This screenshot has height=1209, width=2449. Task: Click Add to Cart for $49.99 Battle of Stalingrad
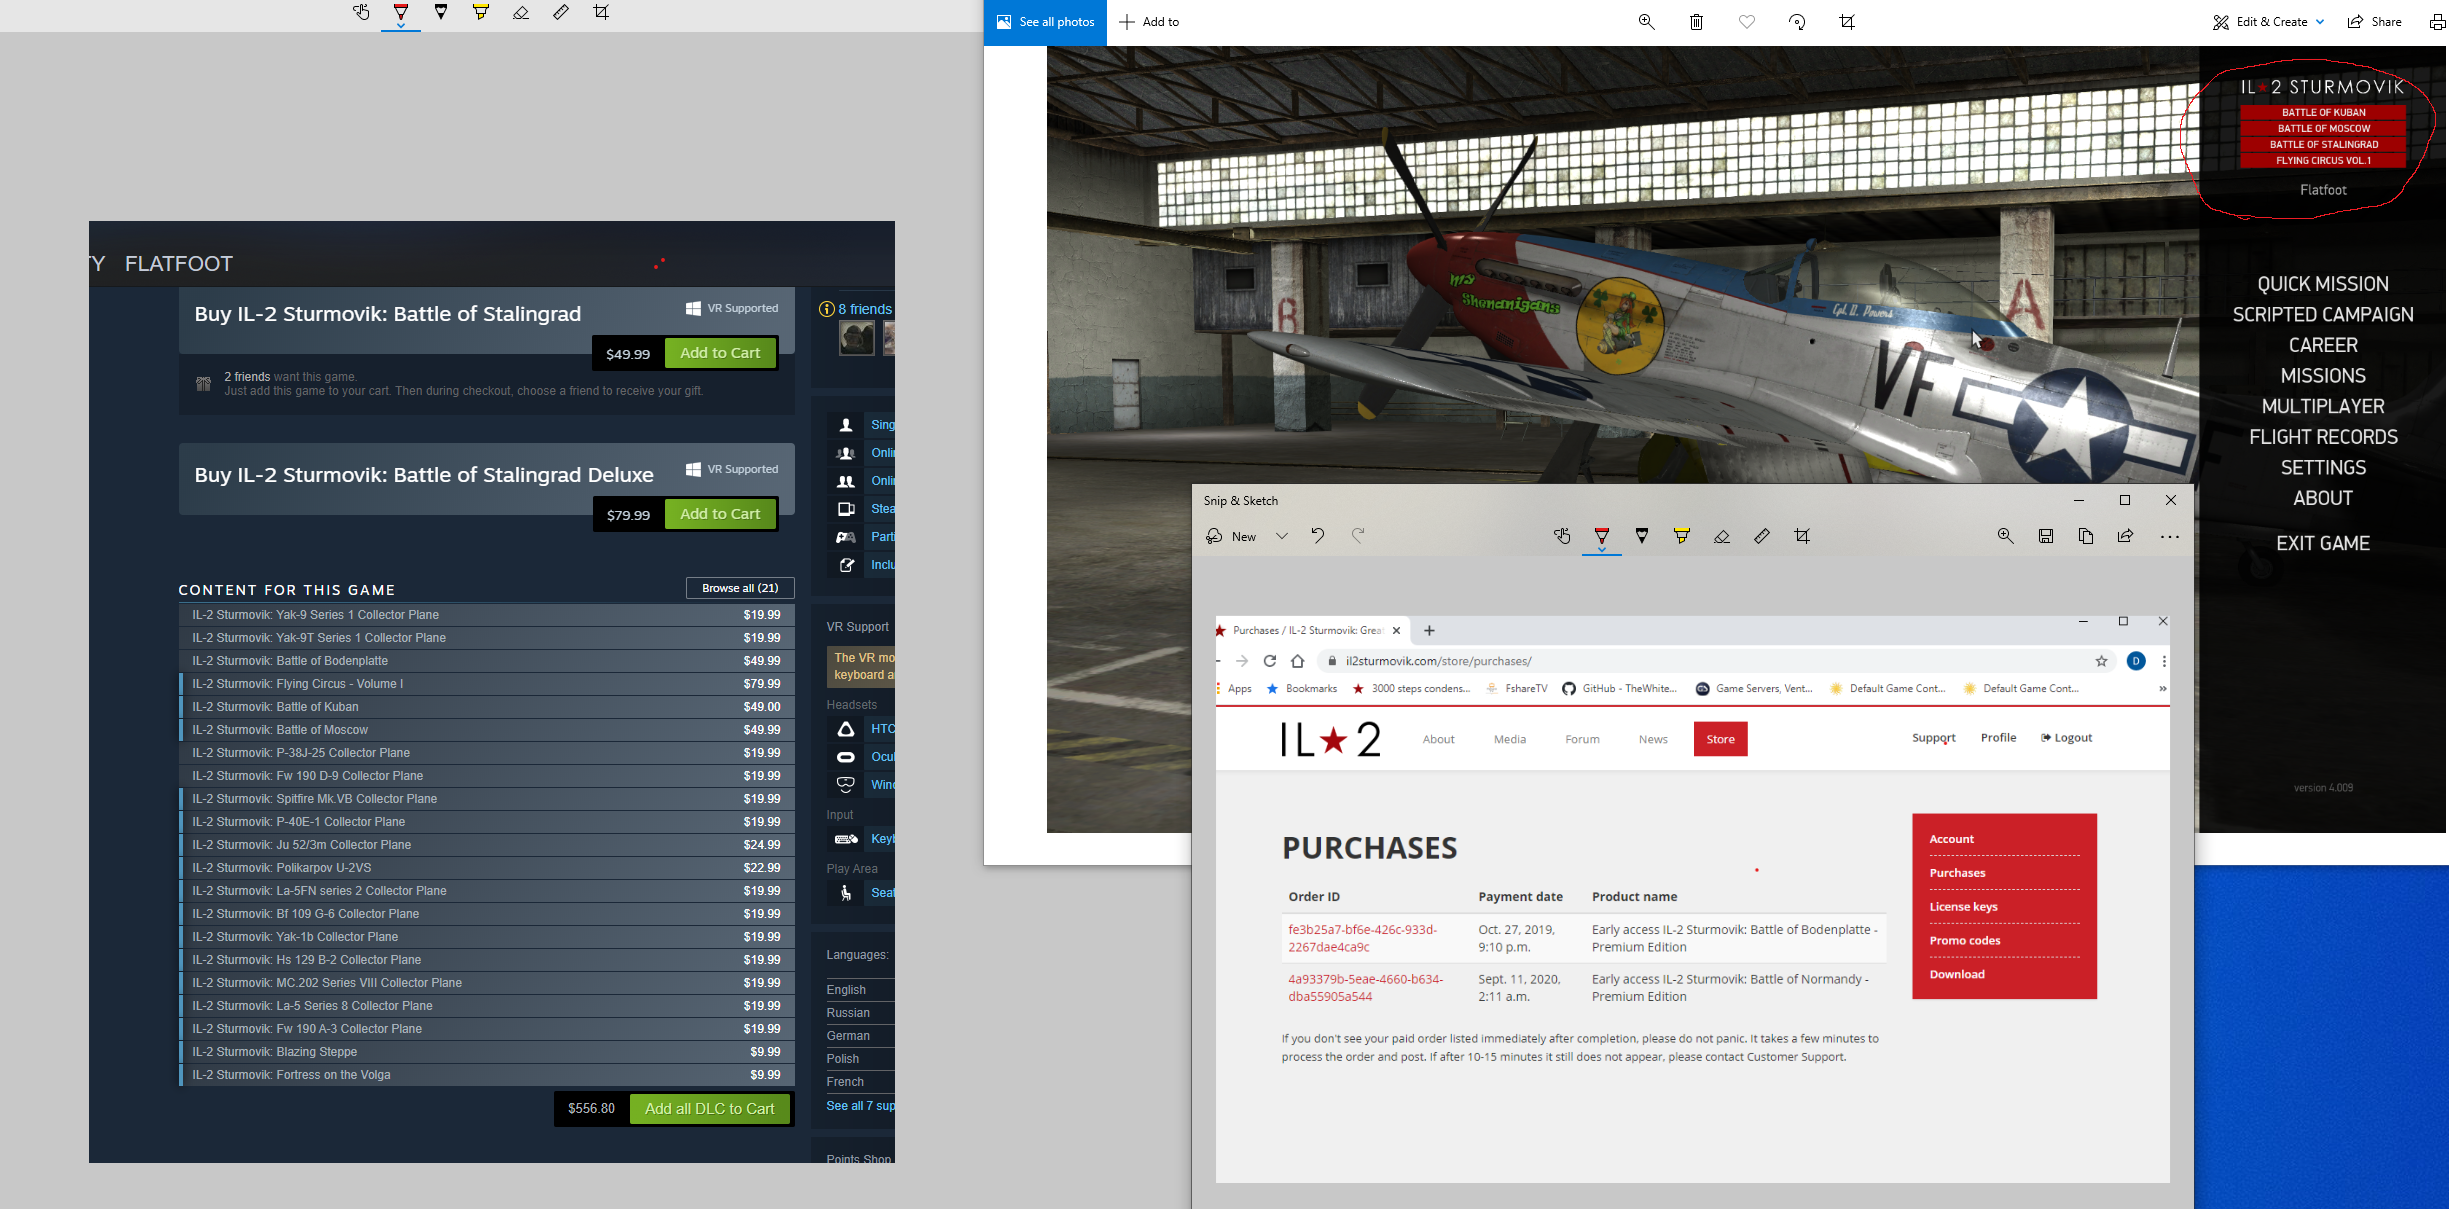(x=720, y=353)
